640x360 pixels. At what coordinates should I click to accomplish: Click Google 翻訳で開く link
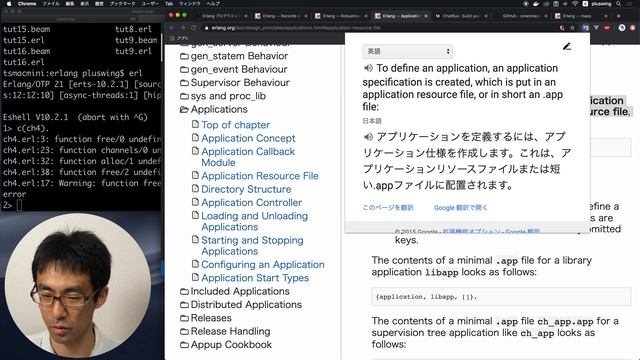tap(460, 207)
